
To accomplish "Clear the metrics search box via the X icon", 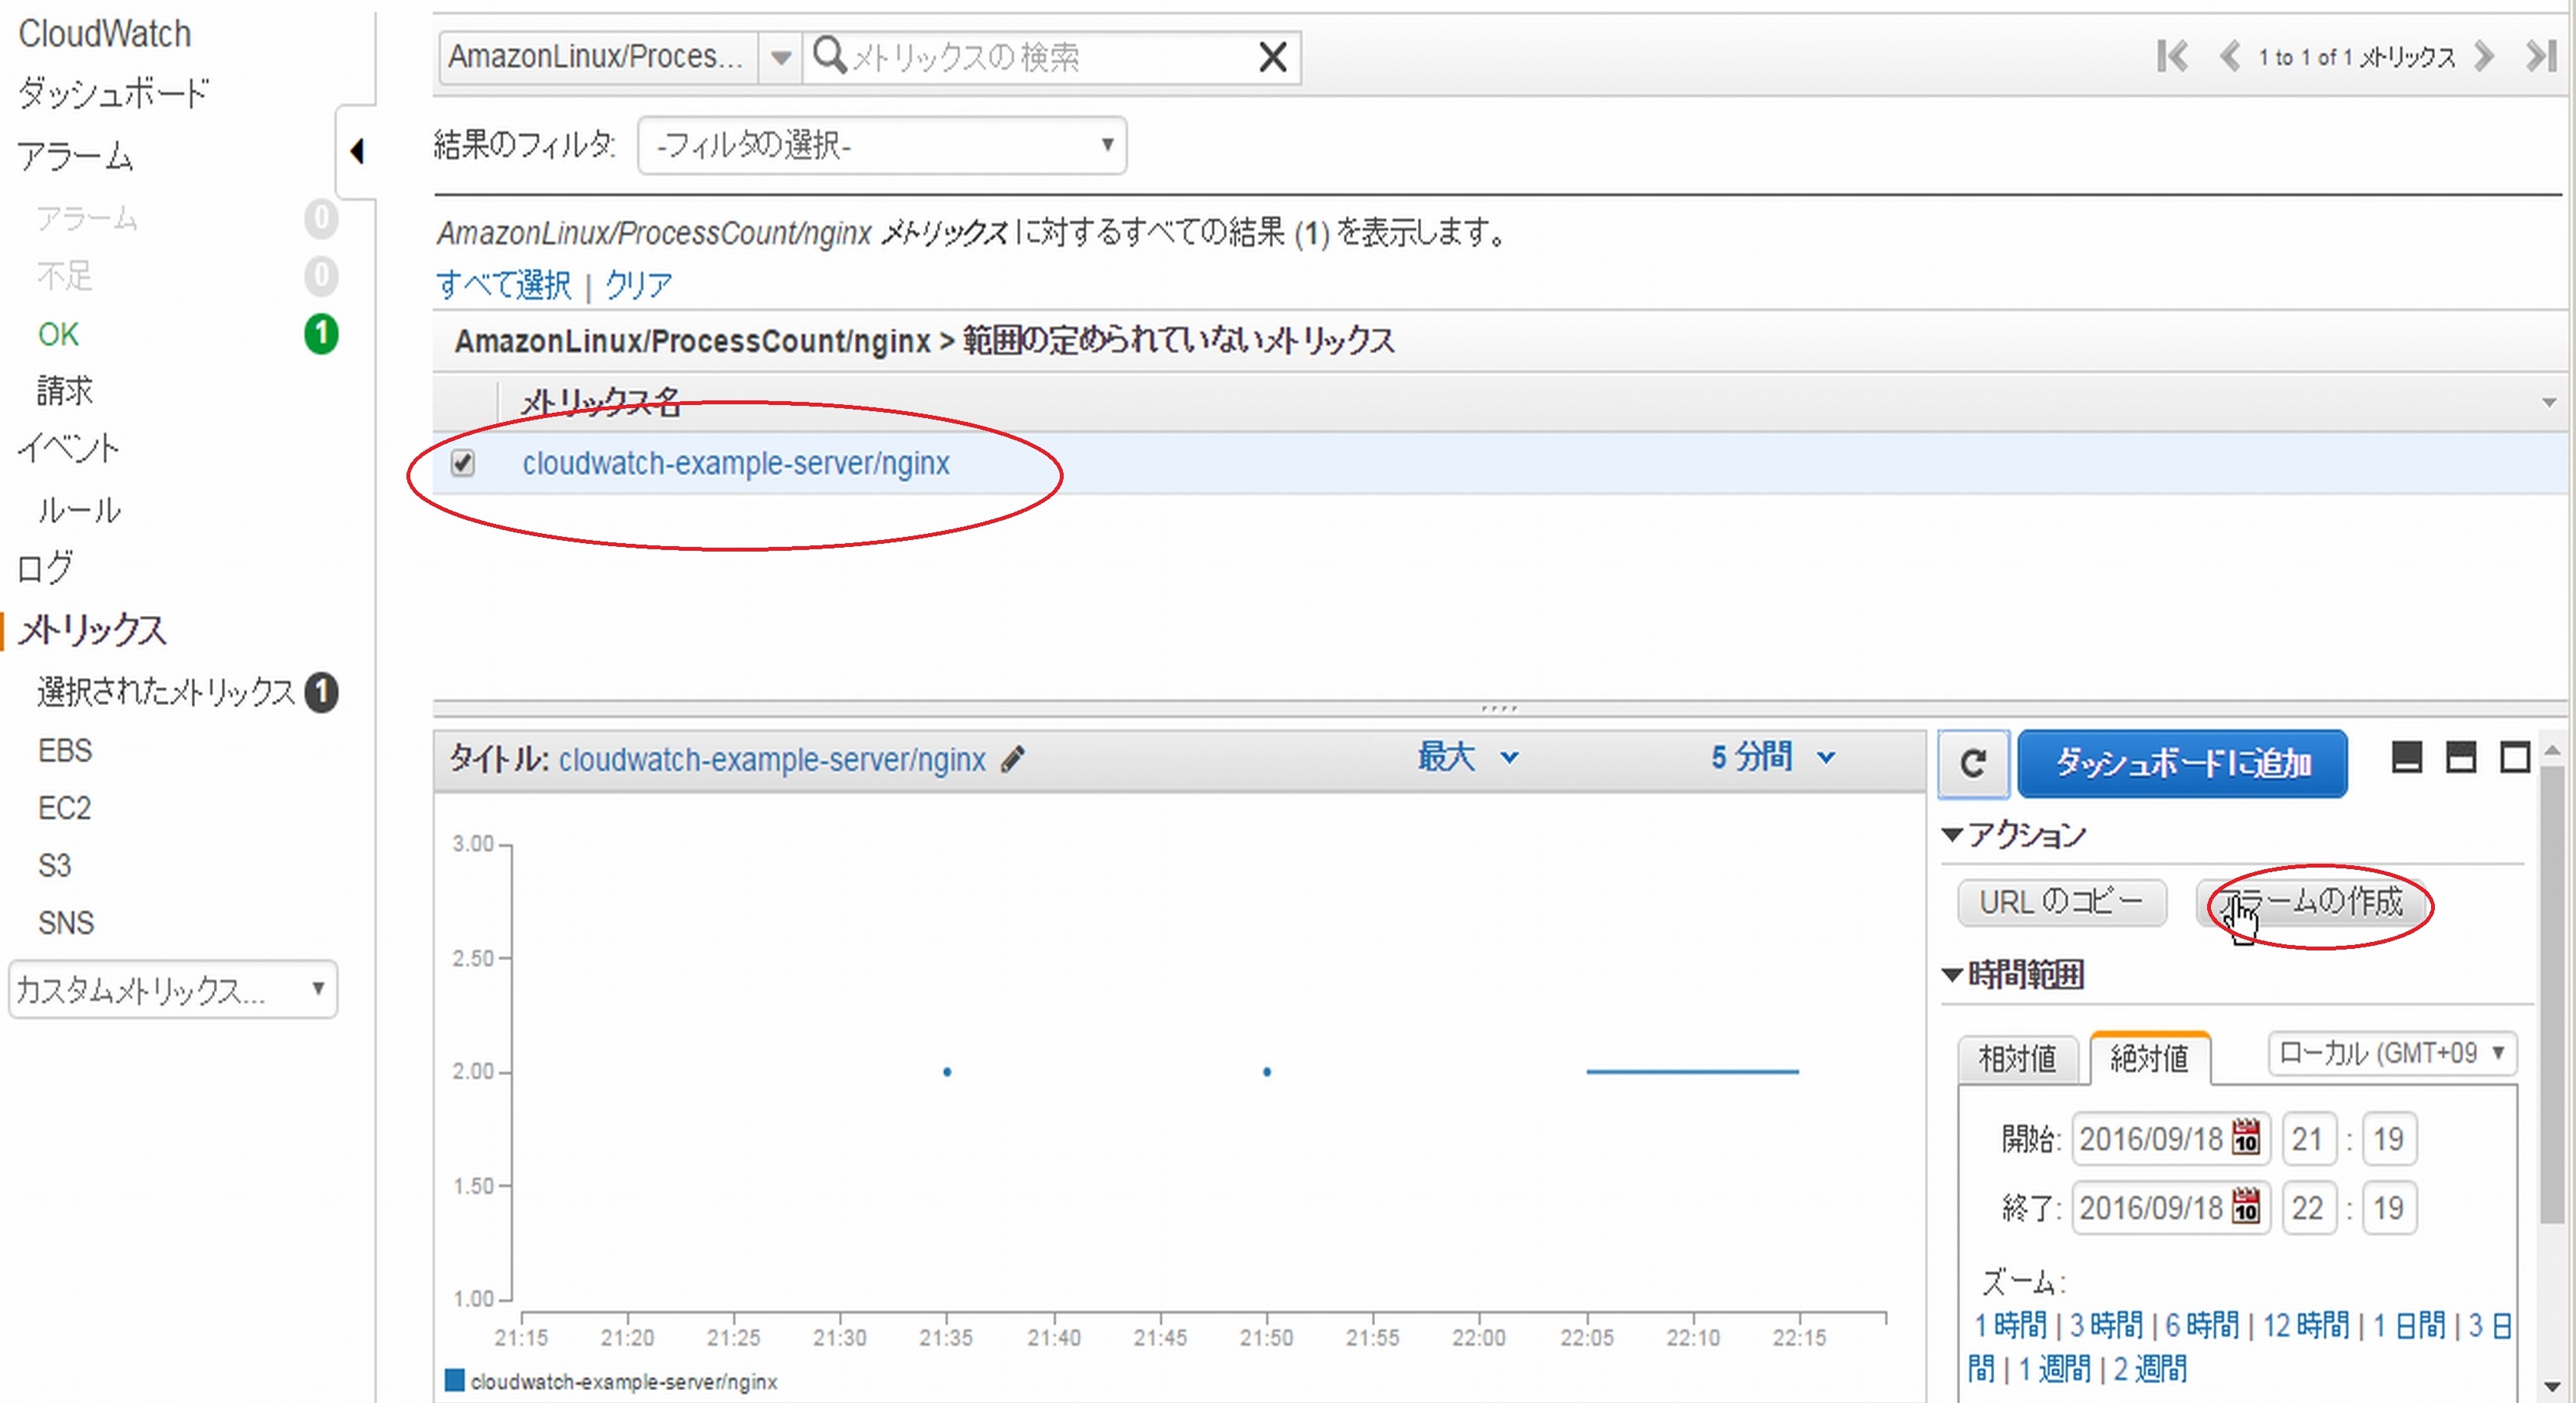I will (x=1272, y=56).
